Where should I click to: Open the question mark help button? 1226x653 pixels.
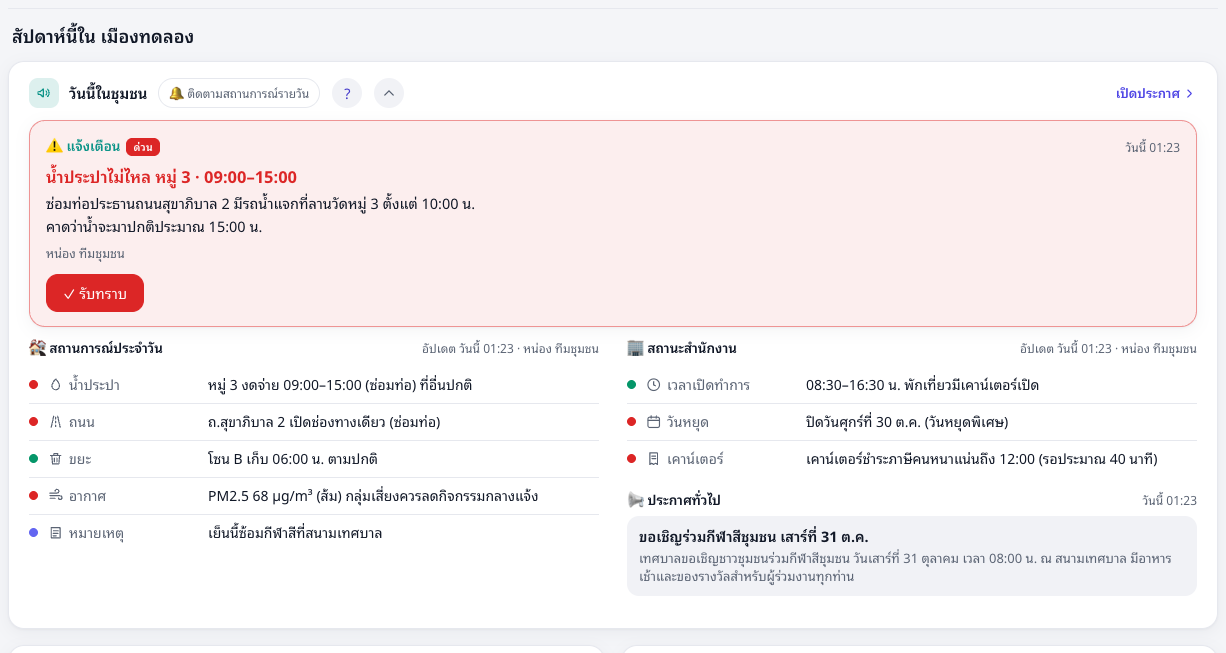347,93
